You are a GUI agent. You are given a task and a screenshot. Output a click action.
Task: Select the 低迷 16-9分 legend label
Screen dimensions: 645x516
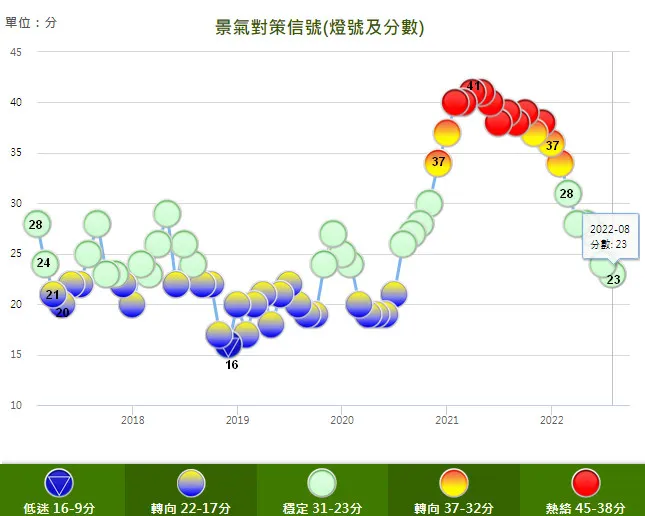click(59, 508)
